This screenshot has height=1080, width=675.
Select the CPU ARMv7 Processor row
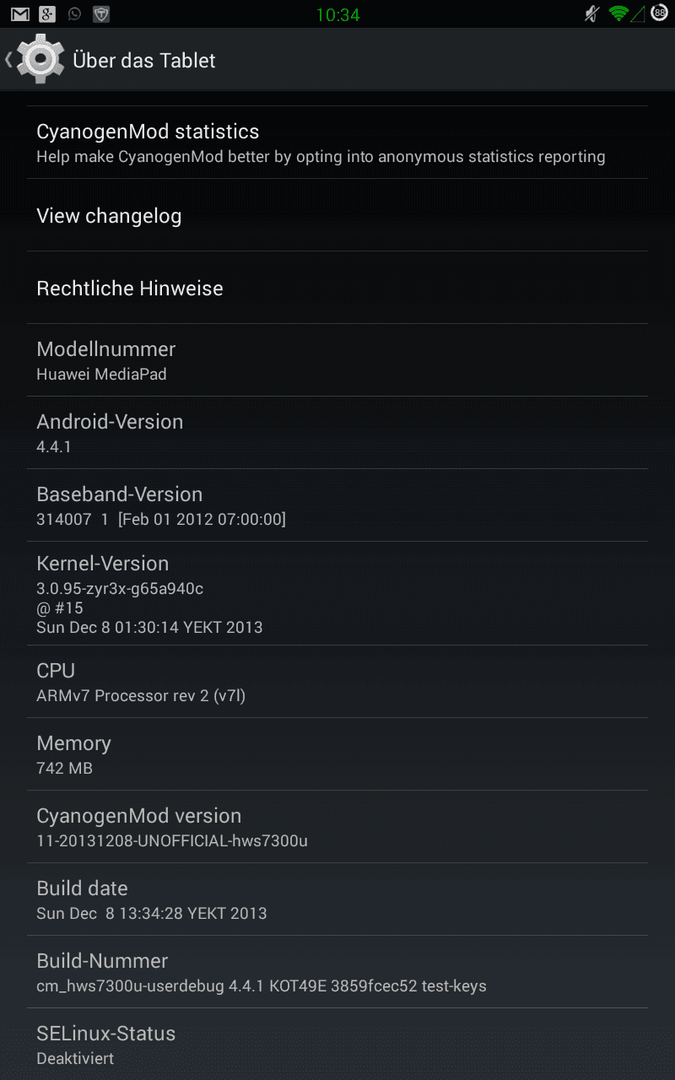[338, 681]
